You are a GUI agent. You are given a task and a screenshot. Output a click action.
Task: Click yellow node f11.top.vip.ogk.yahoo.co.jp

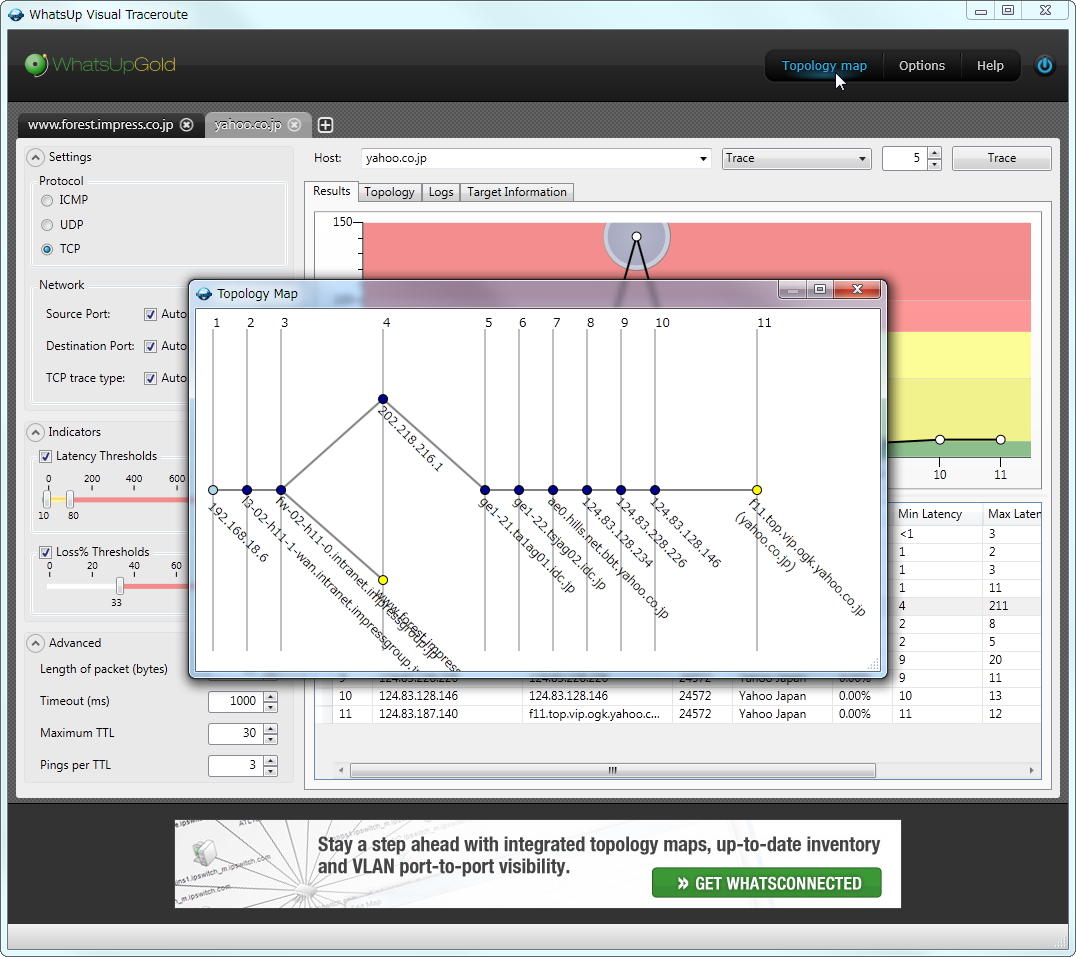click(x=756, y=490)
